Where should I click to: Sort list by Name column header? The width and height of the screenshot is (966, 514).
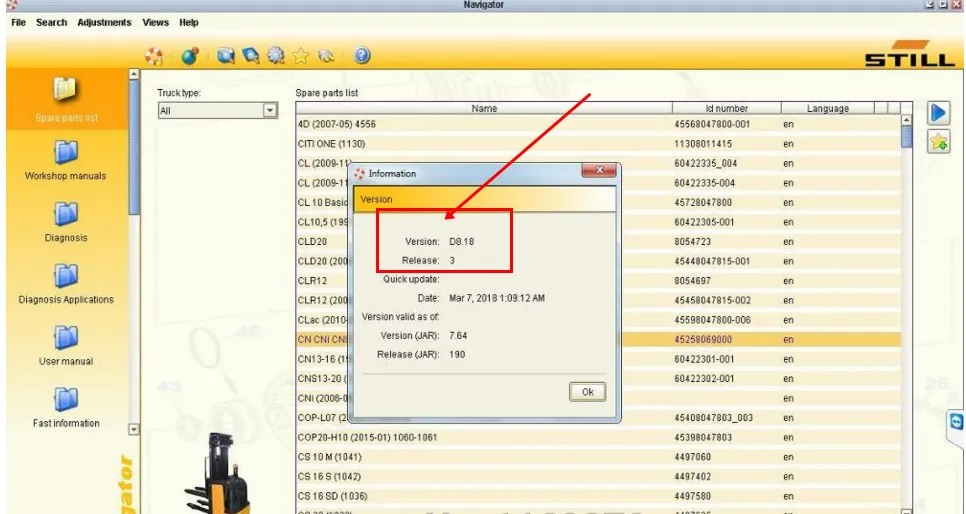[x=484, y=108]
